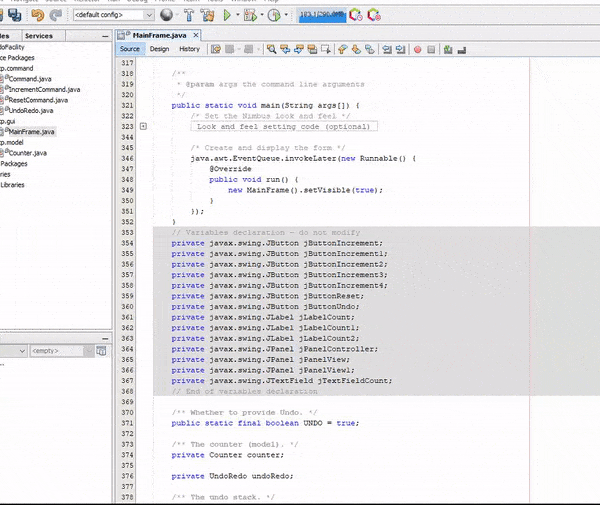
Task: Click the Profile Project icon
Action: pos(275,15)
